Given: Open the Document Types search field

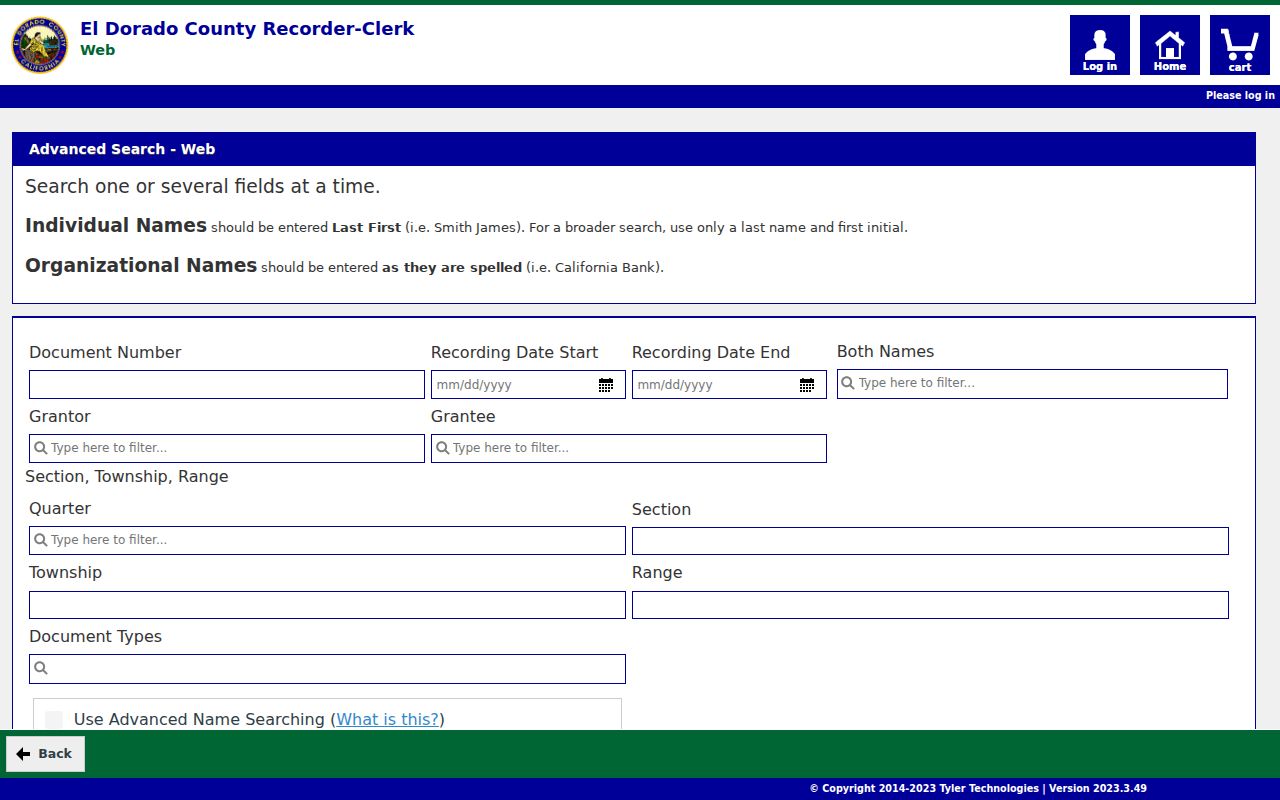Looking at the screenshot, I should [327, 669].
